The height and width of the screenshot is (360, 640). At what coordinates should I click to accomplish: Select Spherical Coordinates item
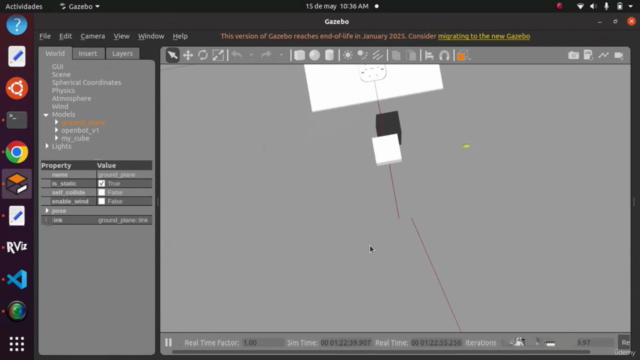tap(87, 82)
